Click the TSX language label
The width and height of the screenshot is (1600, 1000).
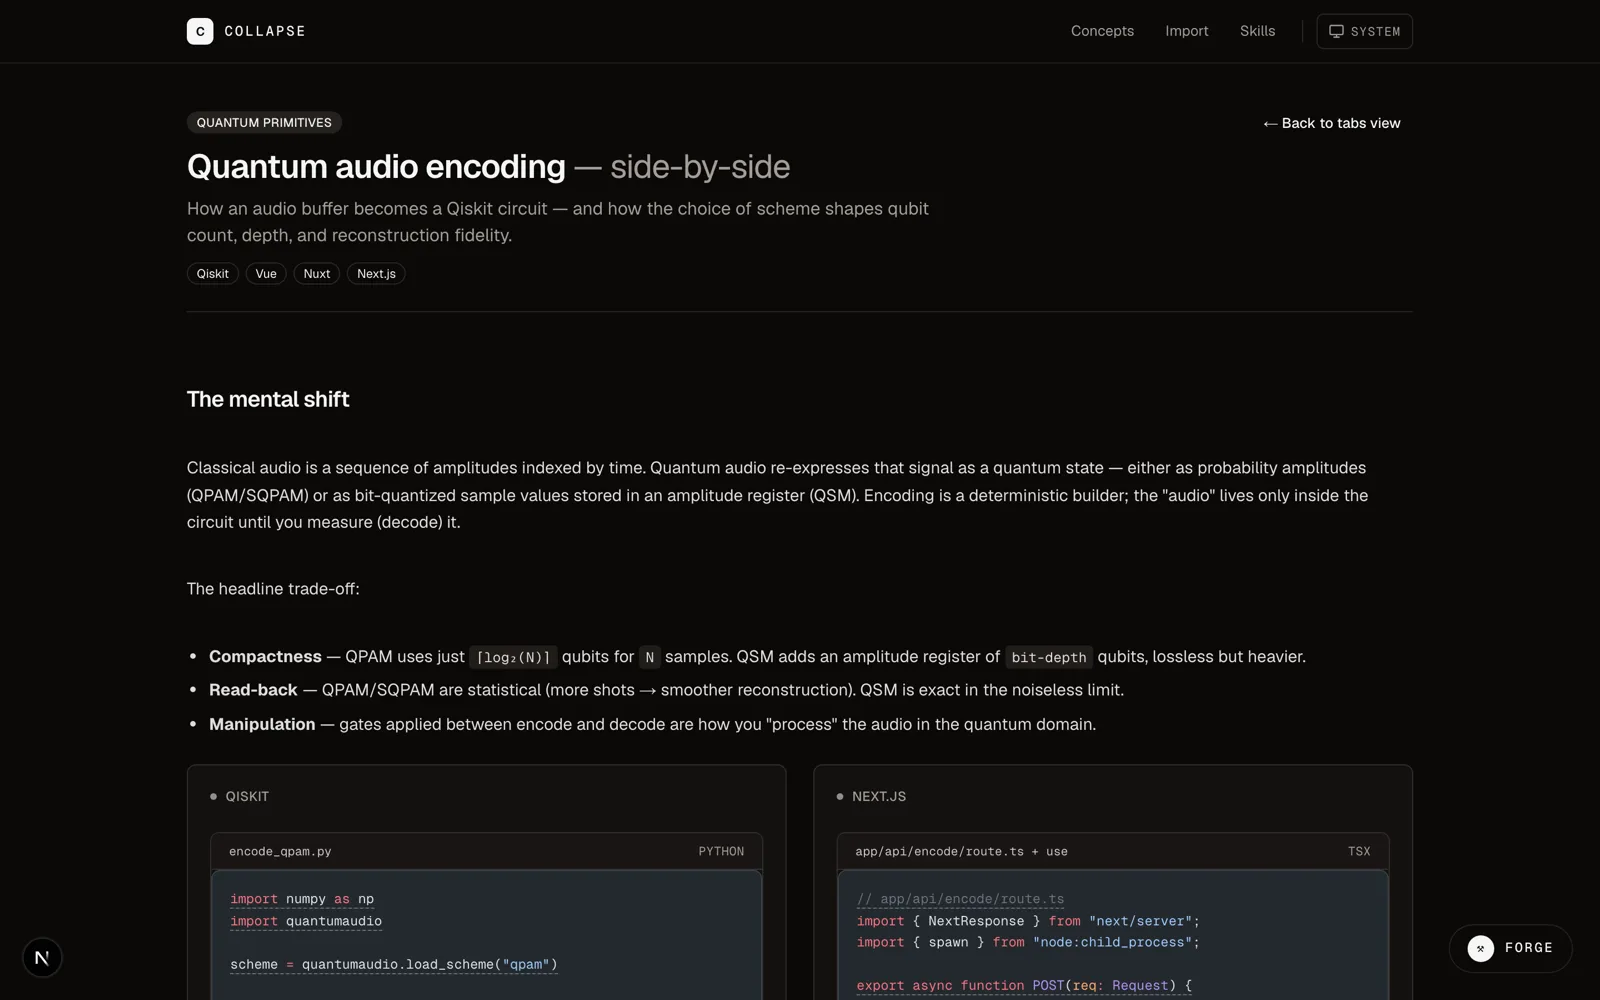[x=1359, y=852]
